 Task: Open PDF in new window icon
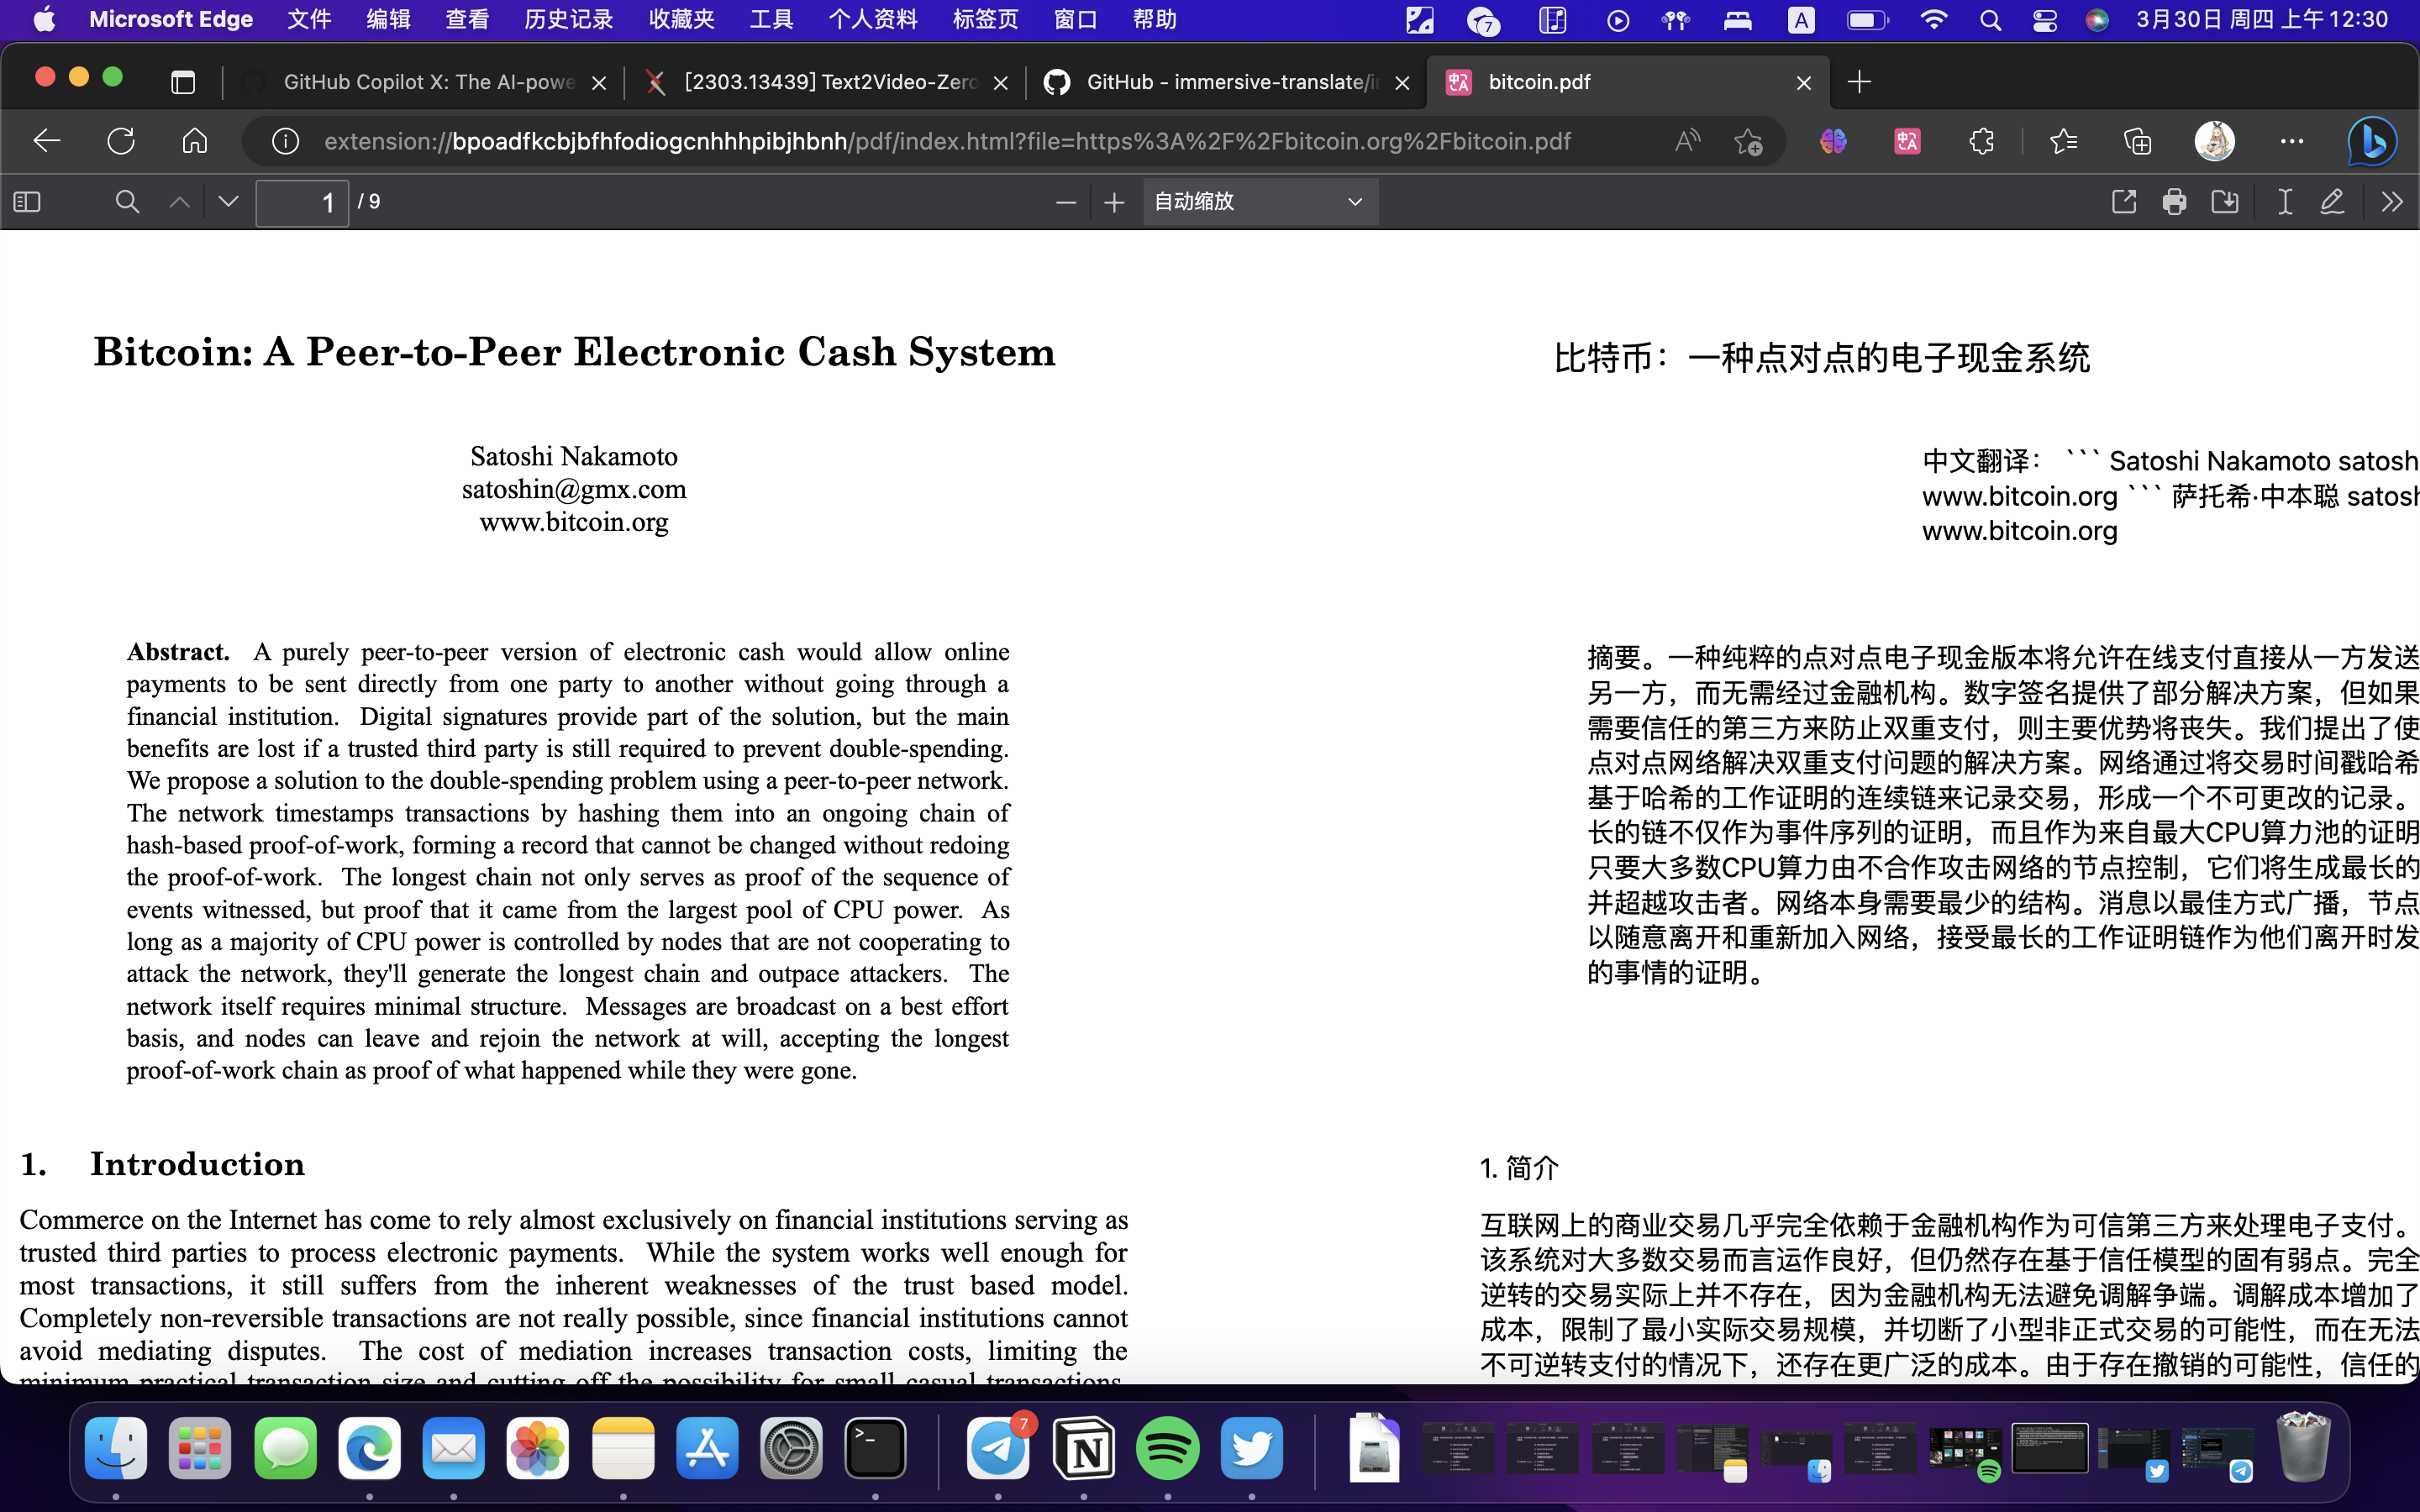(x=2123, y=202)
